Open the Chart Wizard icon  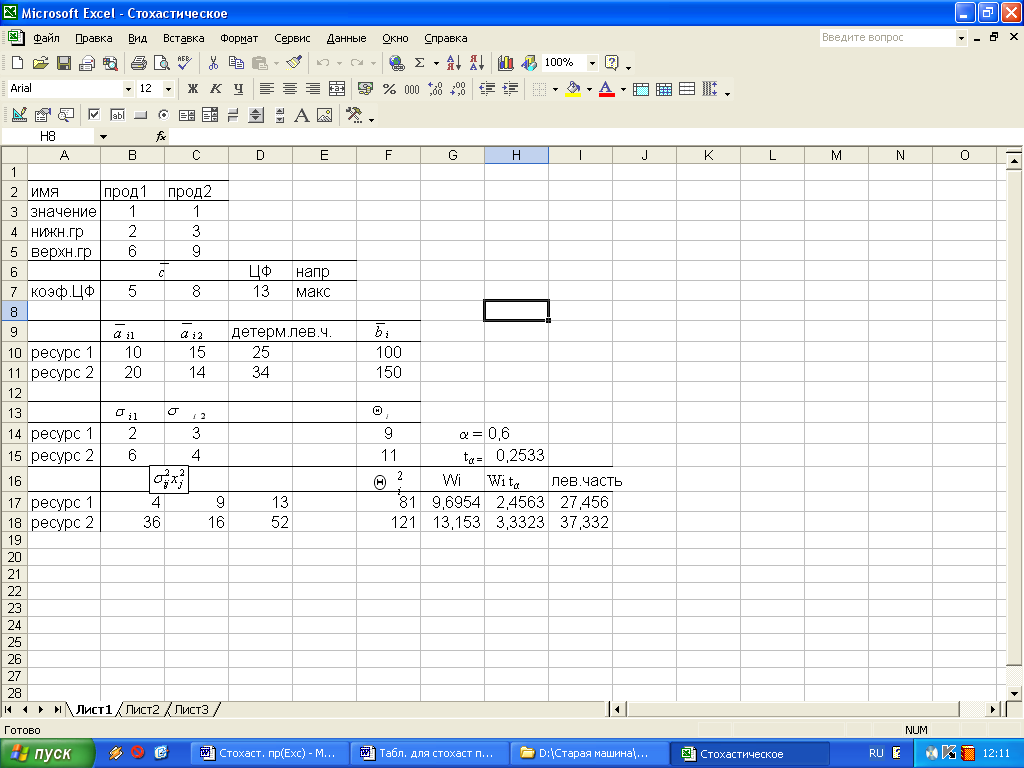(505, 63)
